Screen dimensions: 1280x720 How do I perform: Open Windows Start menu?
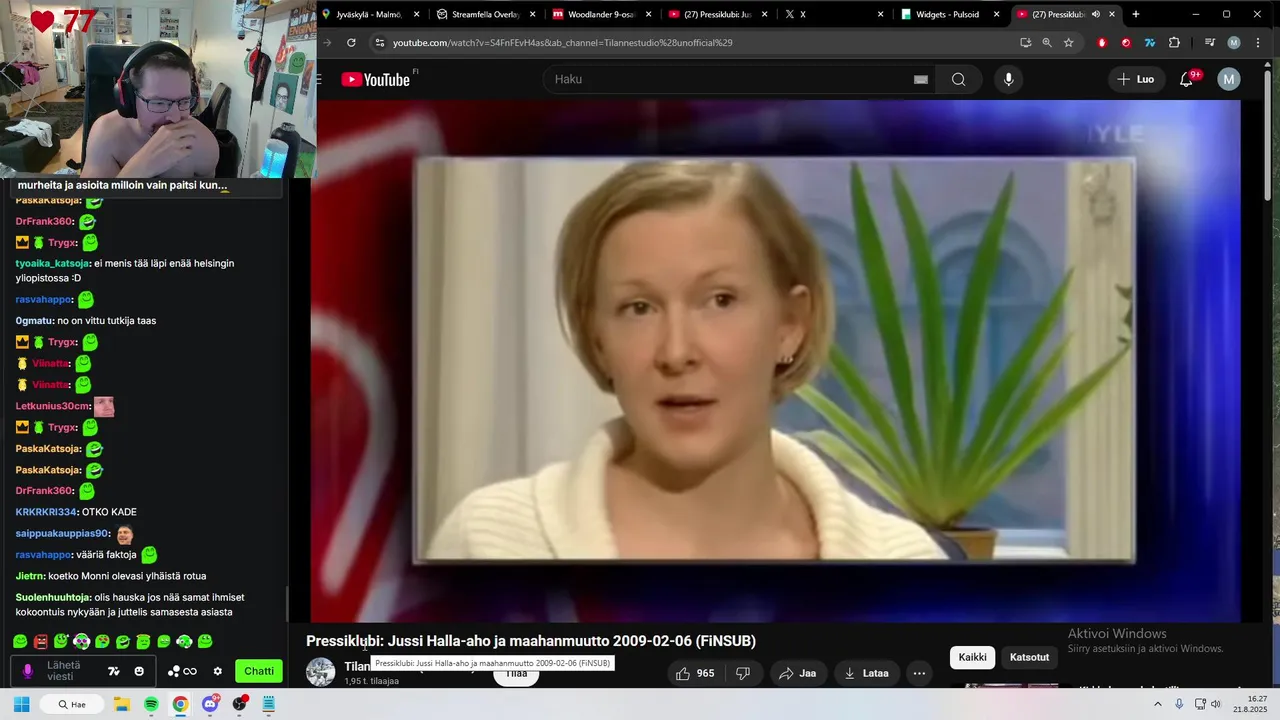(21, 704)
